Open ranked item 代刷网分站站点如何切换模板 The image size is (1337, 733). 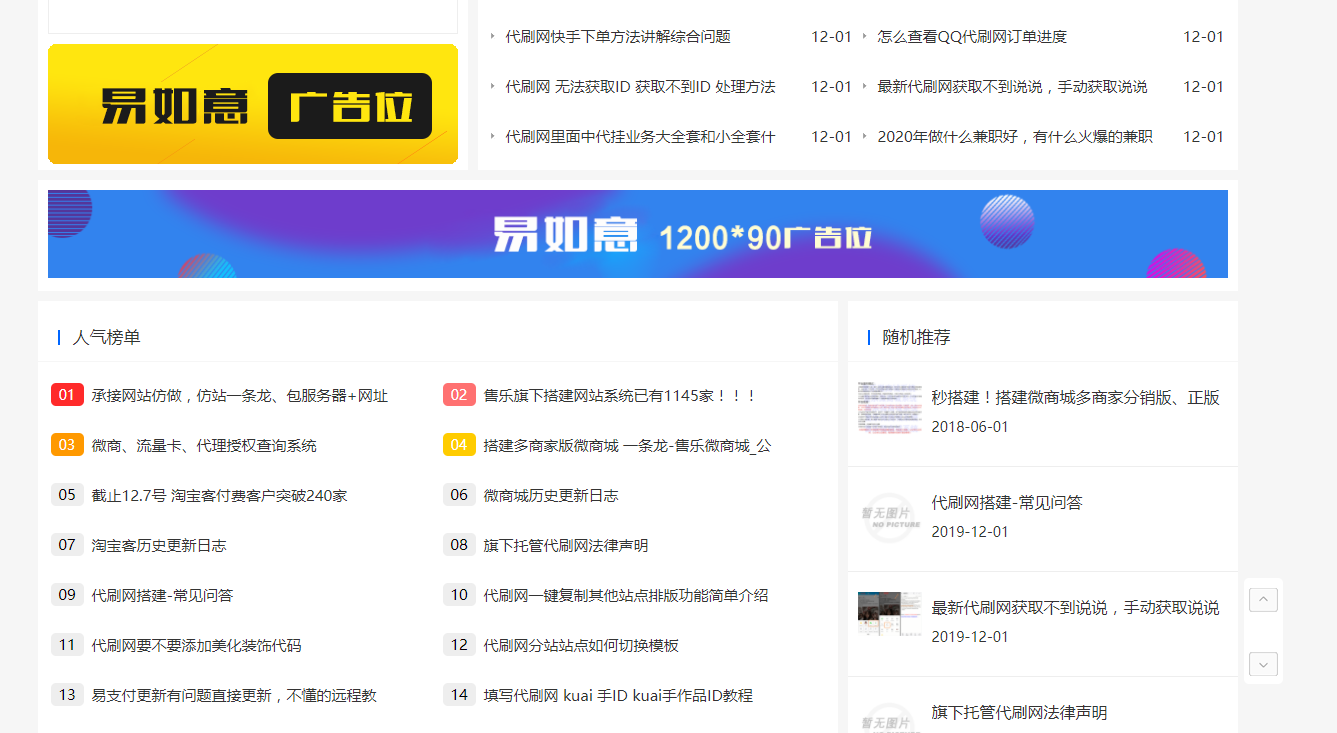(581, 646)
